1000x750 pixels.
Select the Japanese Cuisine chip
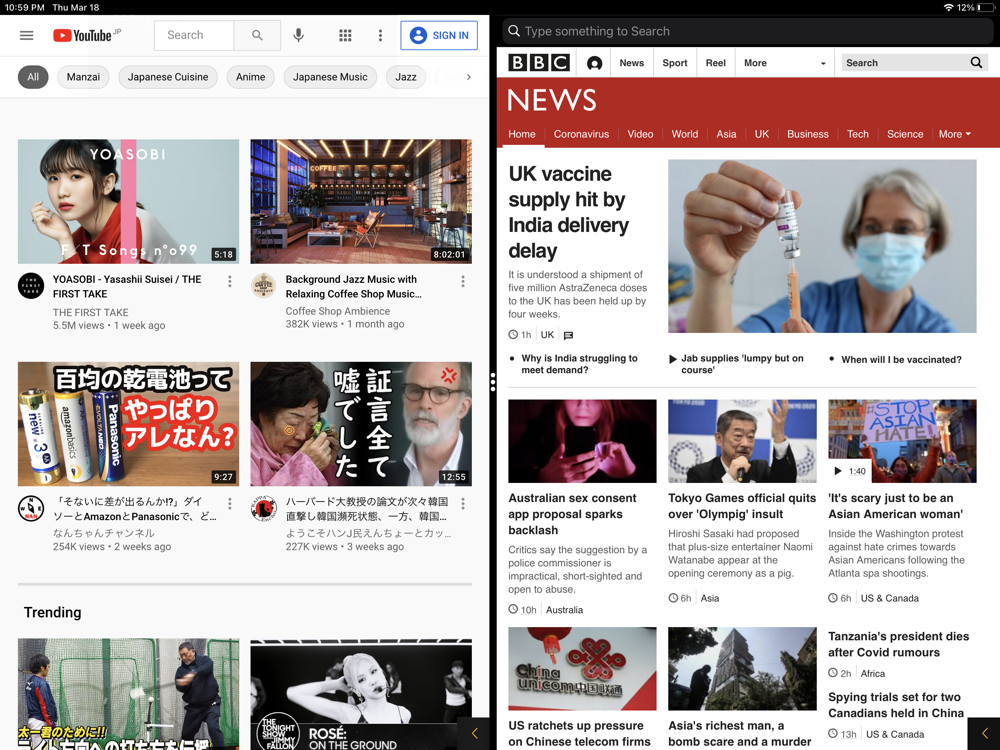pos(168,77)
